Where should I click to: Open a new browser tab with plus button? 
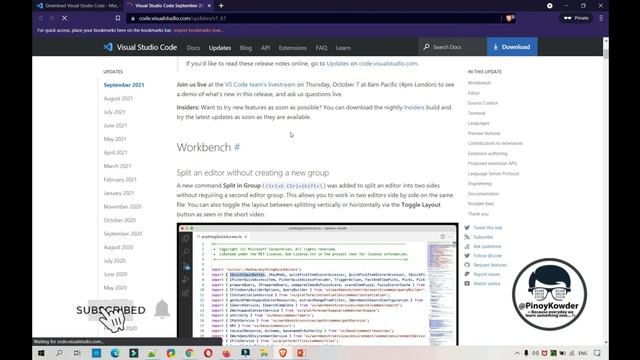[221, 6]
